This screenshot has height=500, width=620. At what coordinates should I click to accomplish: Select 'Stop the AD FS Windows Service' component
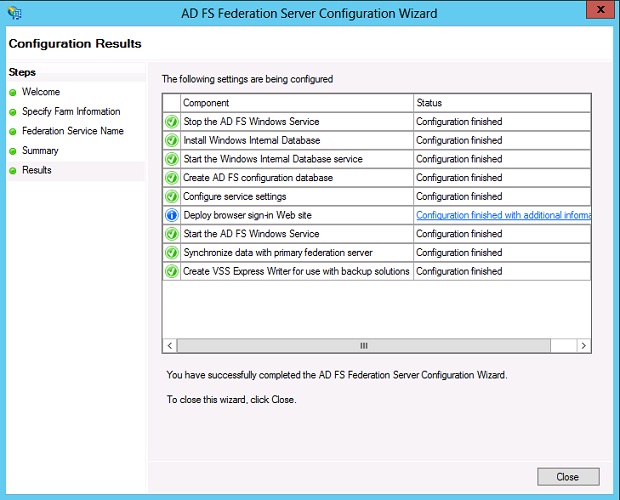[x=251, y=122]
